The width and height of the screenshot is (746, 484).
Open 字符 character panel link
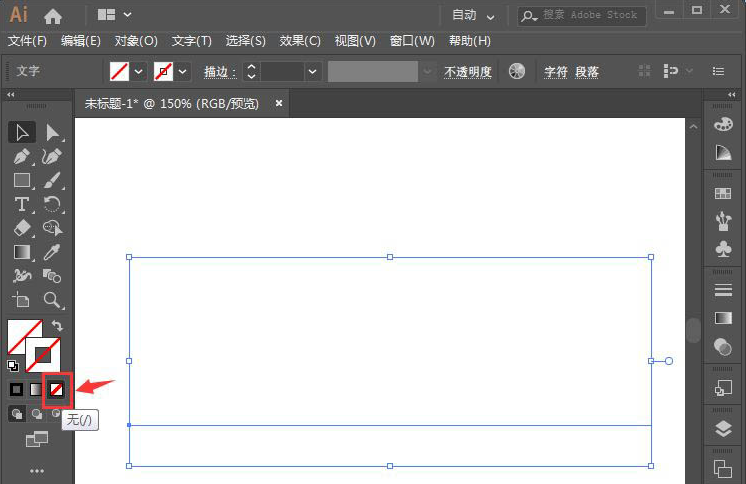tap(556, 72)
